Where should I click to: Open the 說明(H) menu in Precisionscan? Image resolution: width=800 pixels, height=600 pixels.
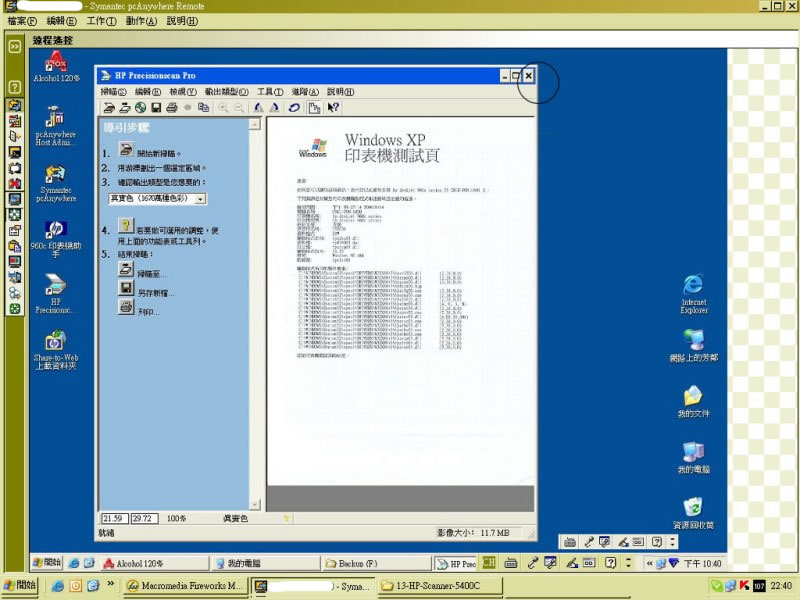(x=340, y=92)
